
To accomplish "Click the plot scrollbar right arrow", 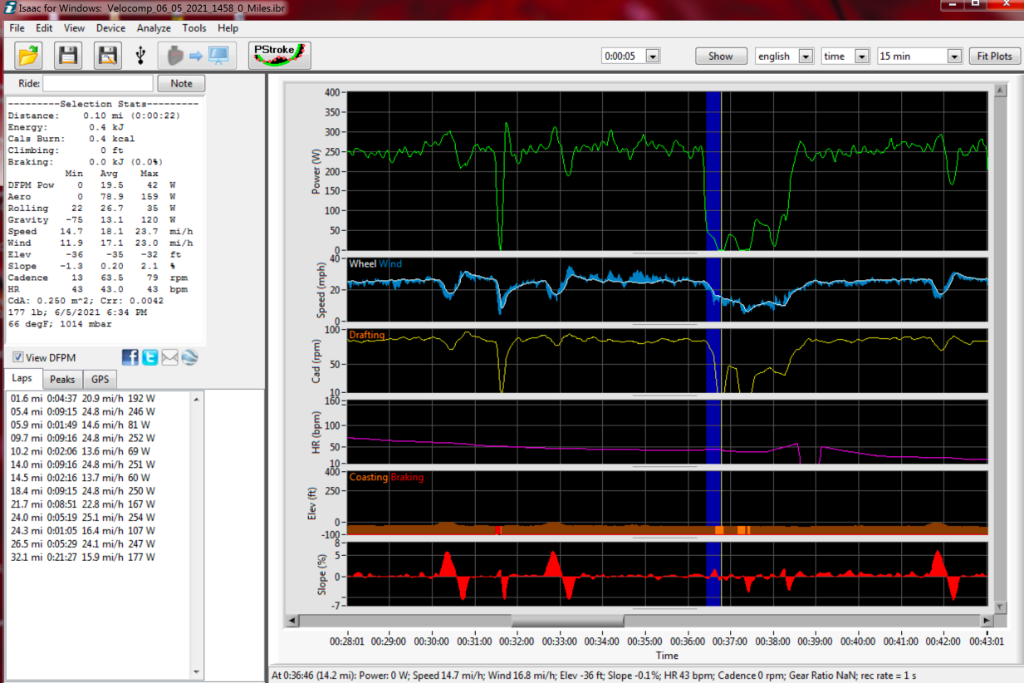I will point(986,620).
